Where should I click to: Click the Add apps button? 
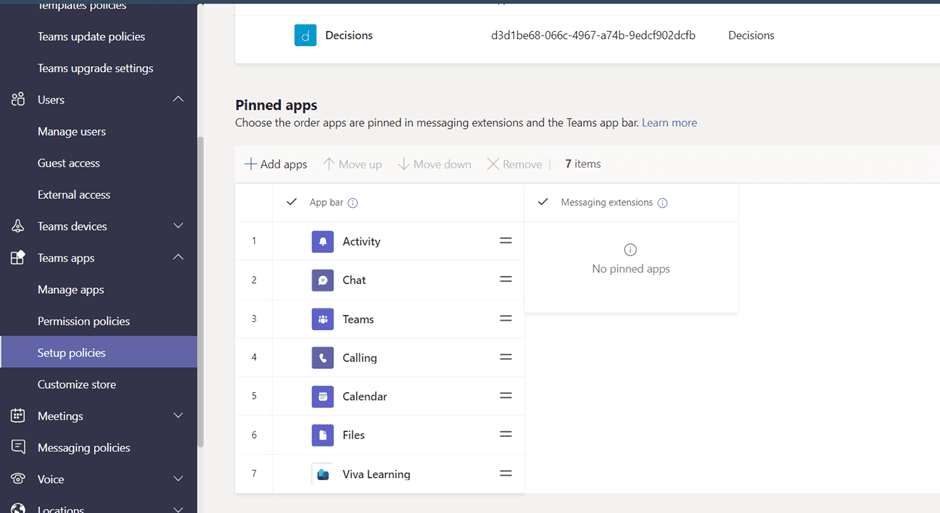click(x=276, y=164)
